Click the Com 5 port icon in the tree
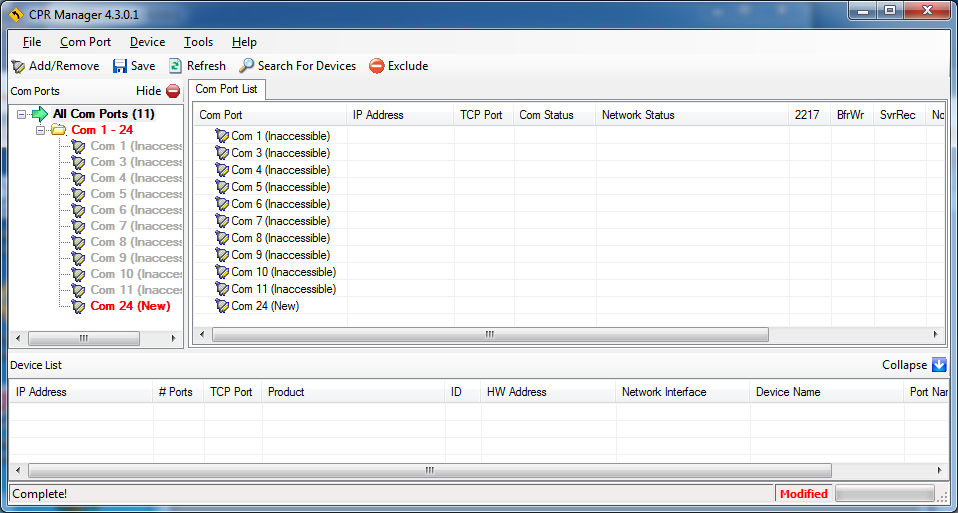Image resolution: width=958 pixels, height=513 pixels. (x=78, y=194)
